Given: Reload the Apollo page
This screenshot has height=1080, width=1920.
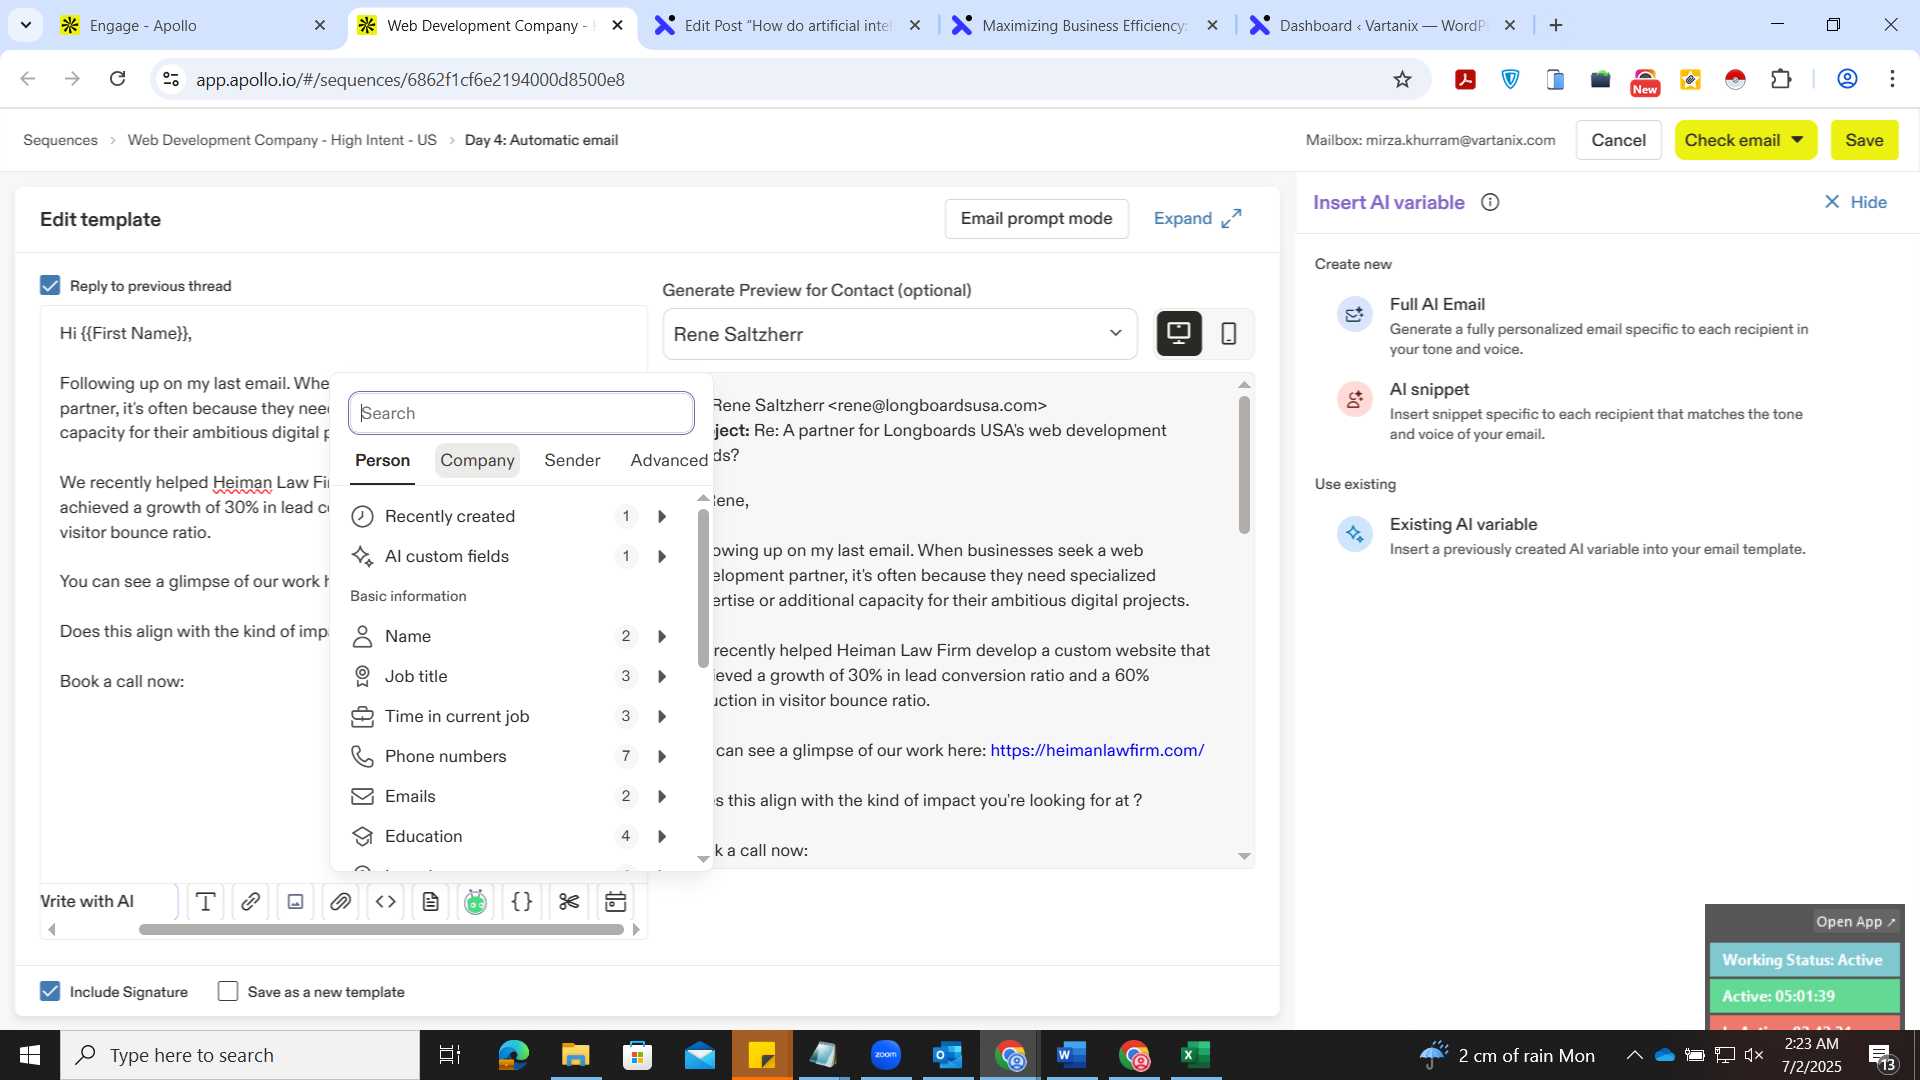Looking at the screenshot, I should (x=117, y=79).
